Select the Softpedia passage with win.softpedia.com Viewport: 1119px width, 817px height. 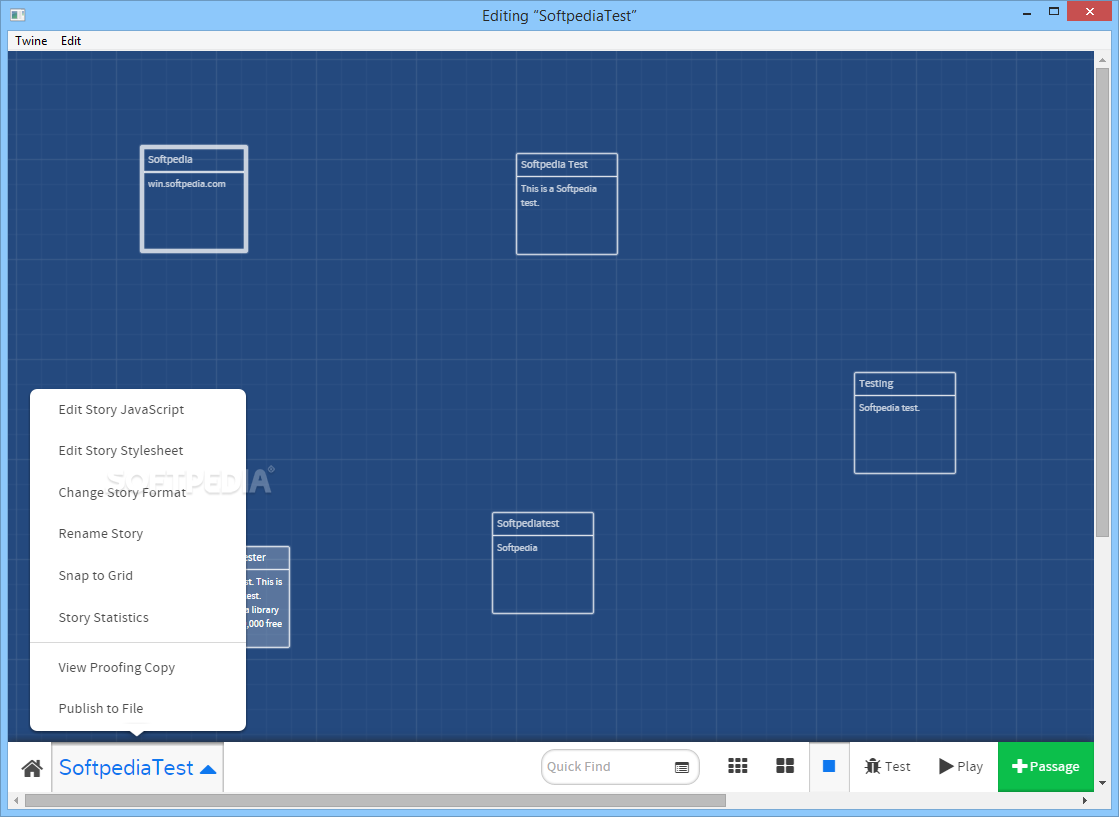194,199
